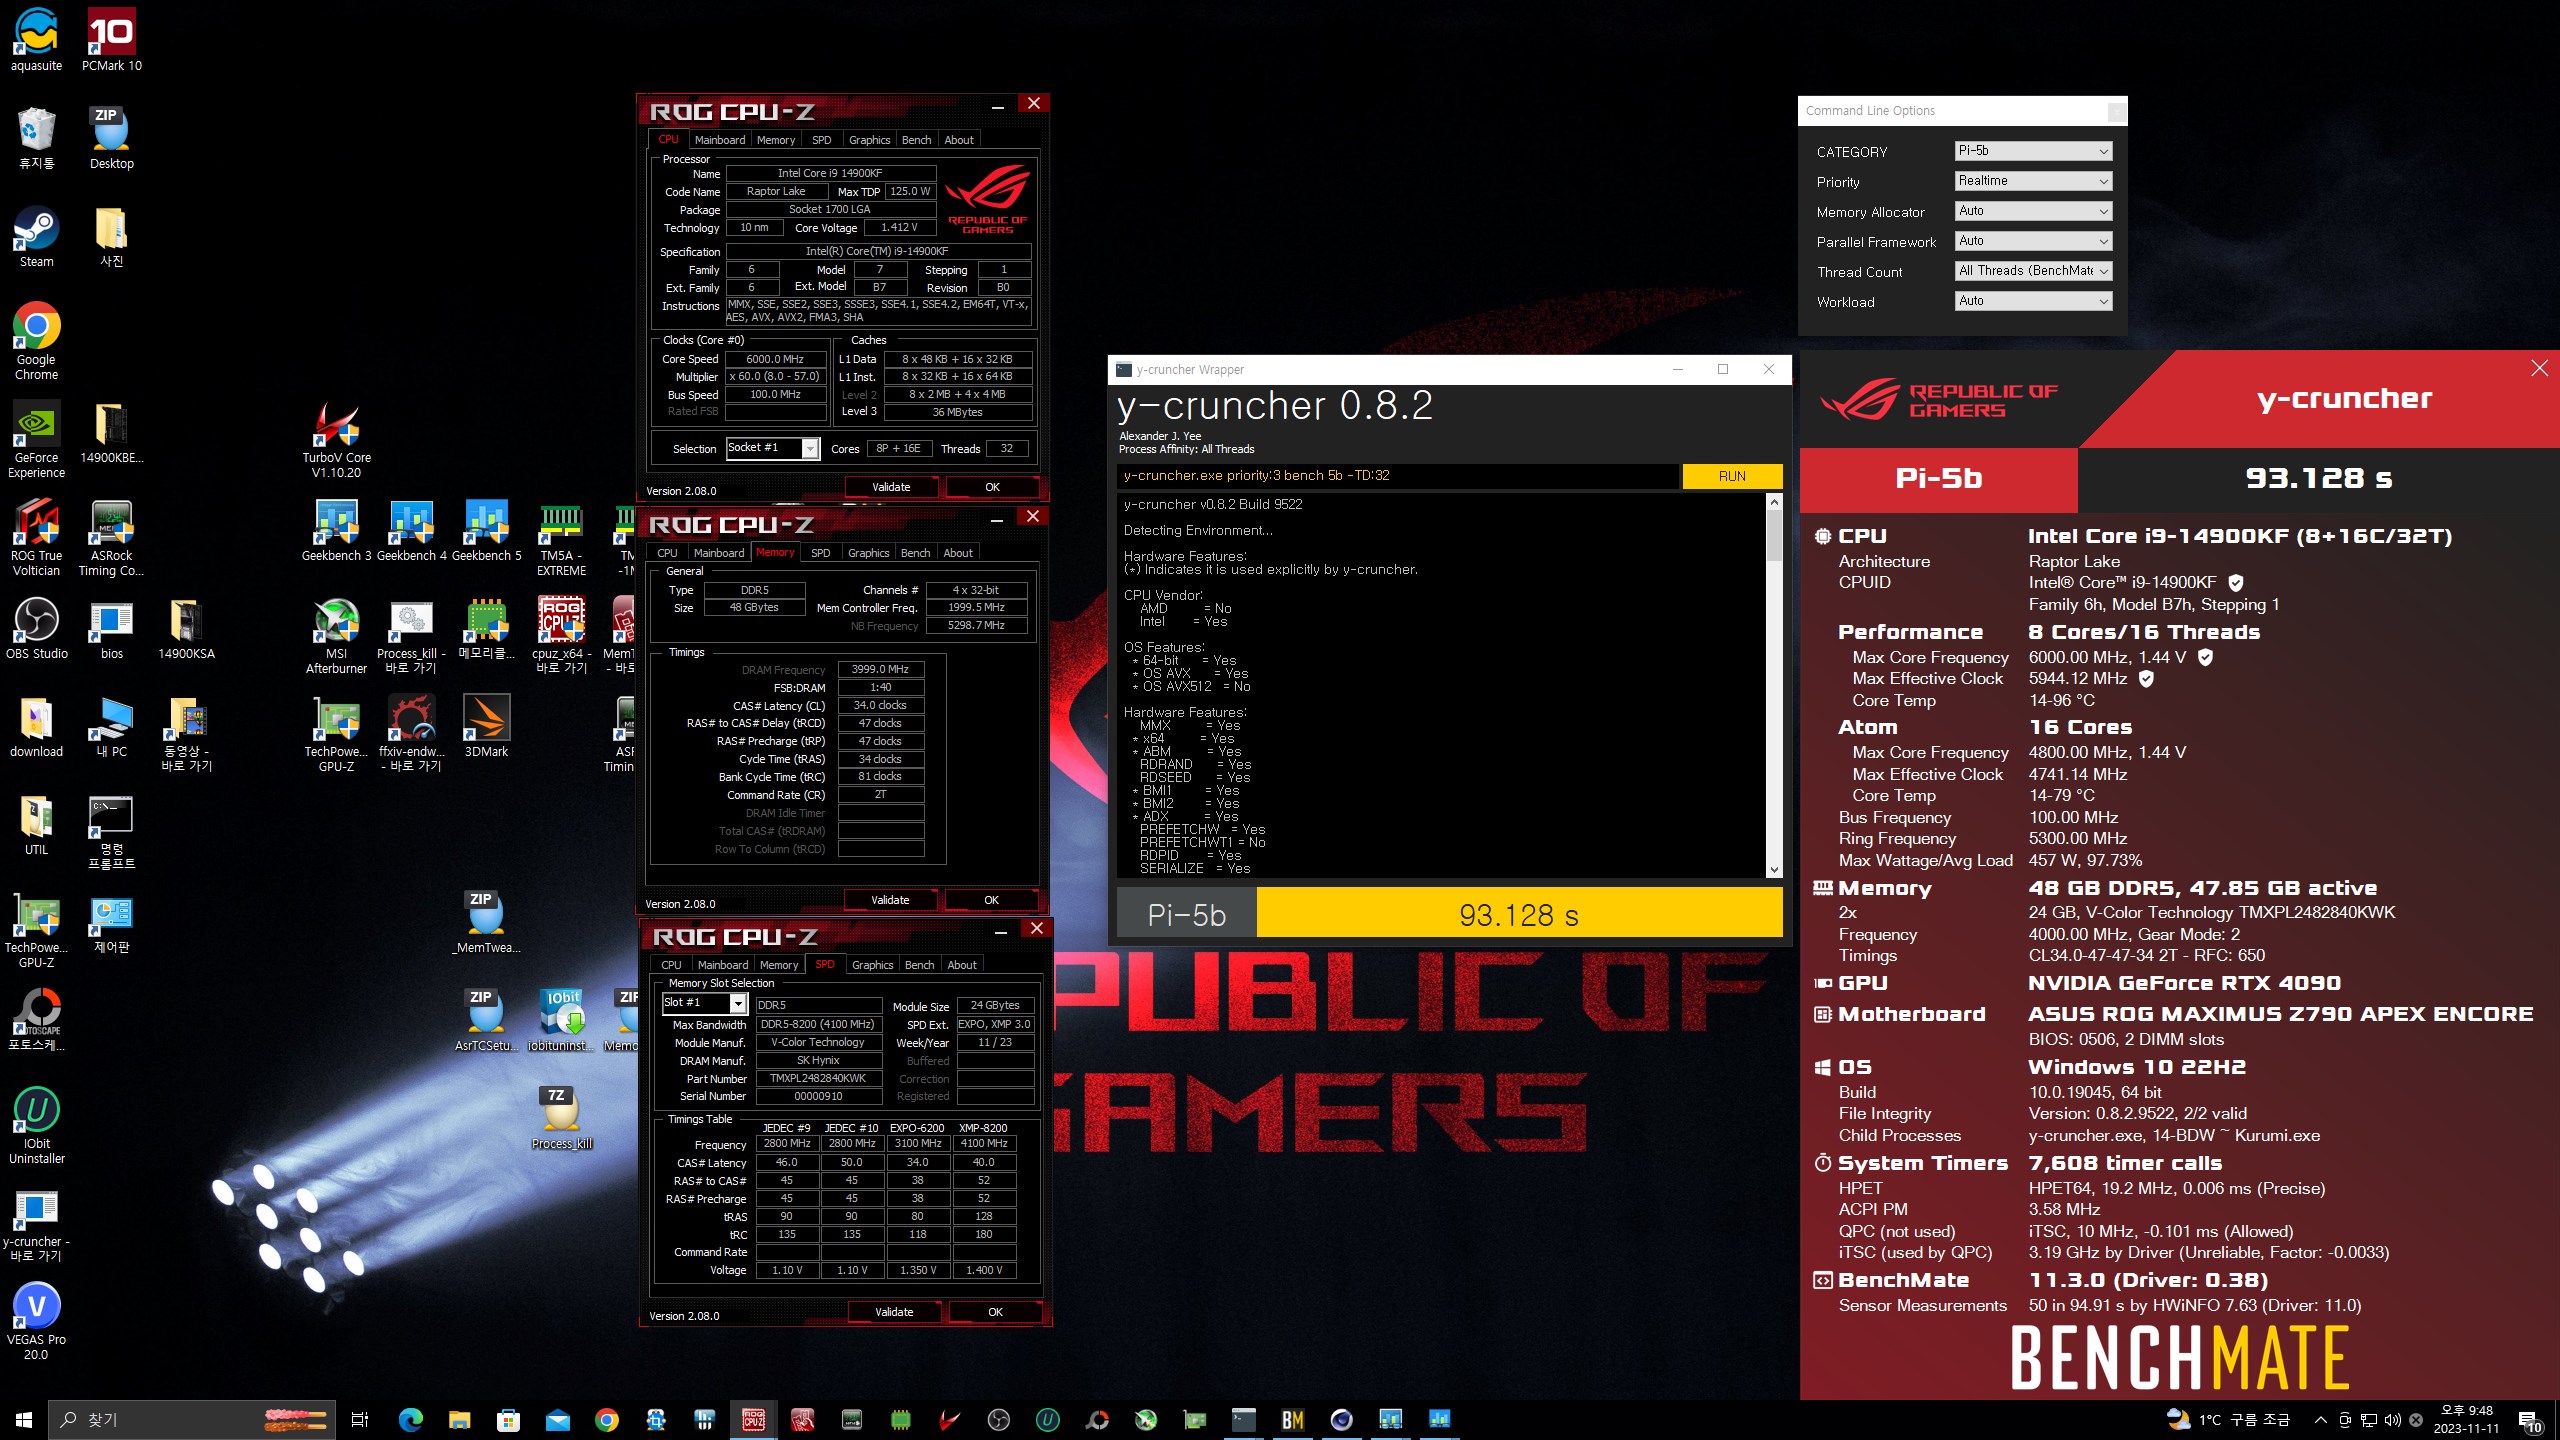Click OK in the bottom CPU-Z window
Image resolution: width=2560 pixels, height=1440 pixels.
point(995,1312)
